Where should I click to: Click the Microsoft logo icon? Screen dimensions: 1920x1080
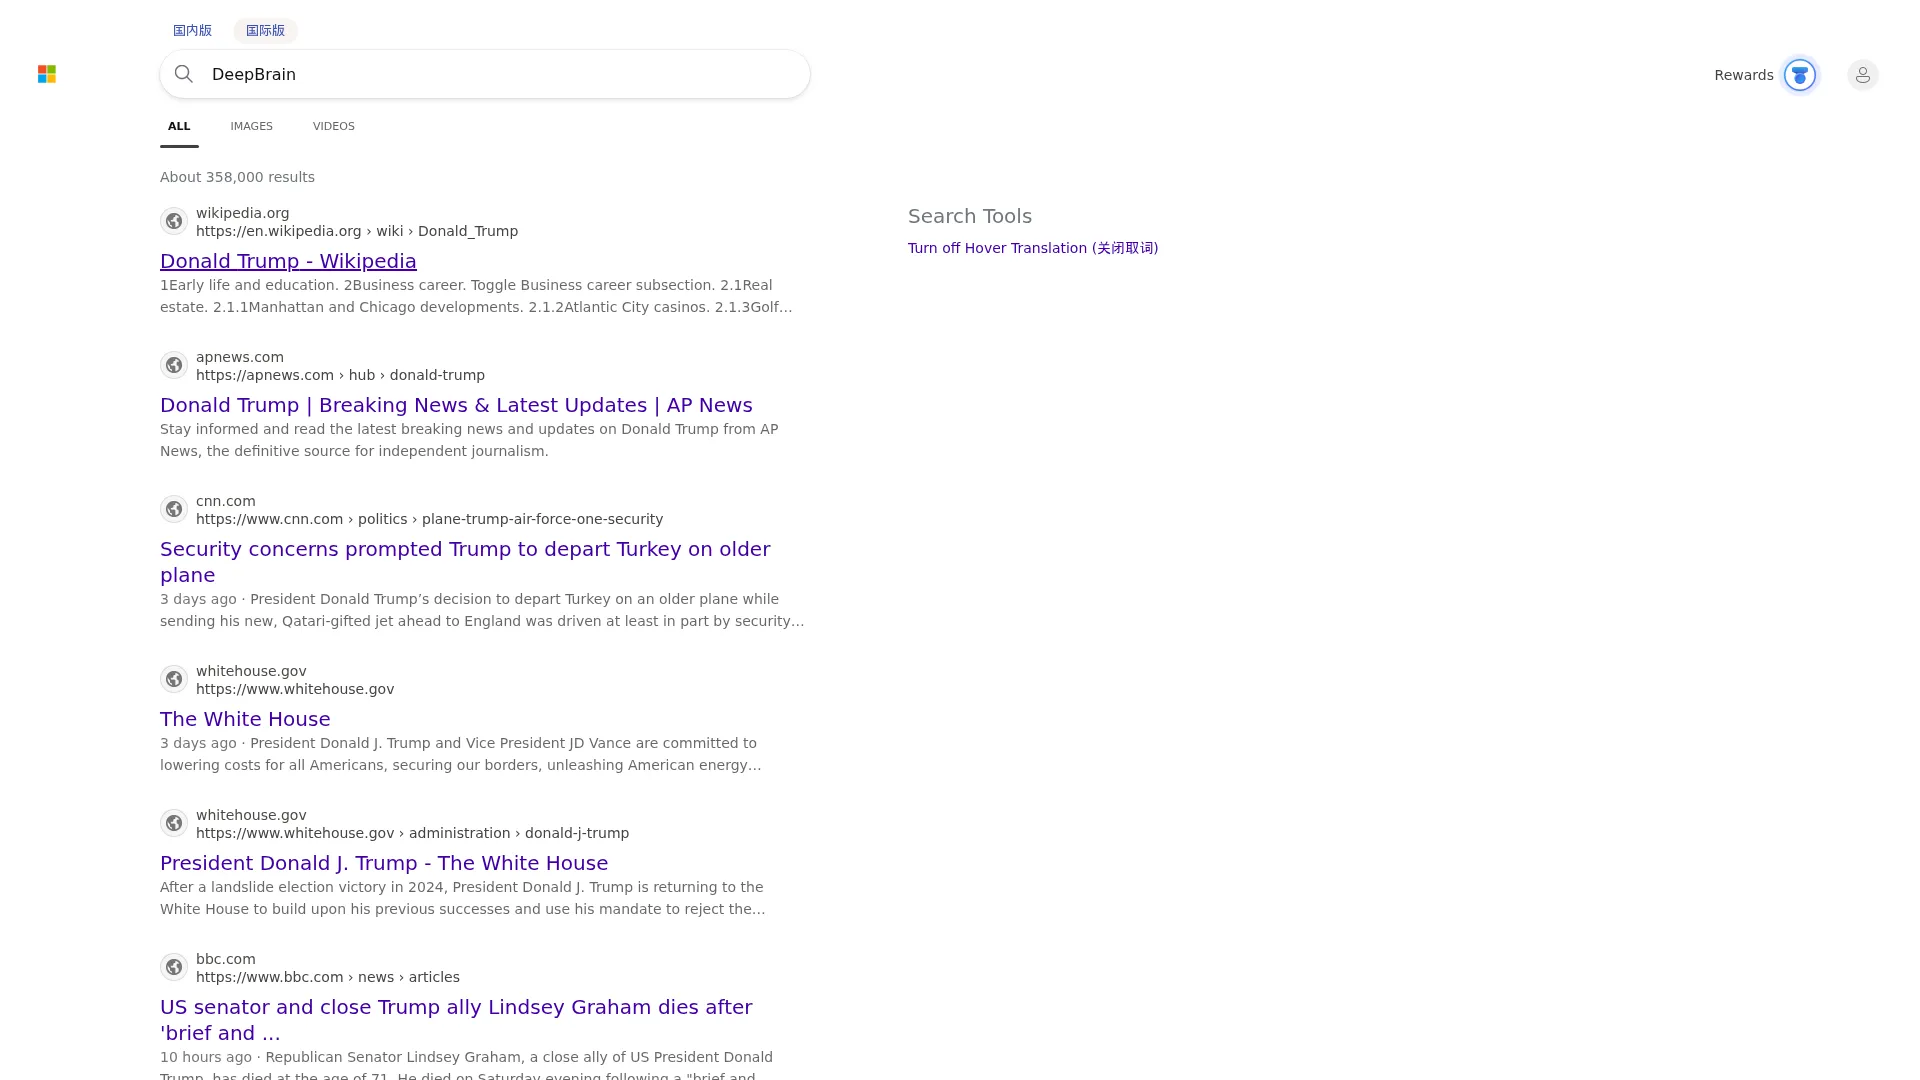point(47,74)
